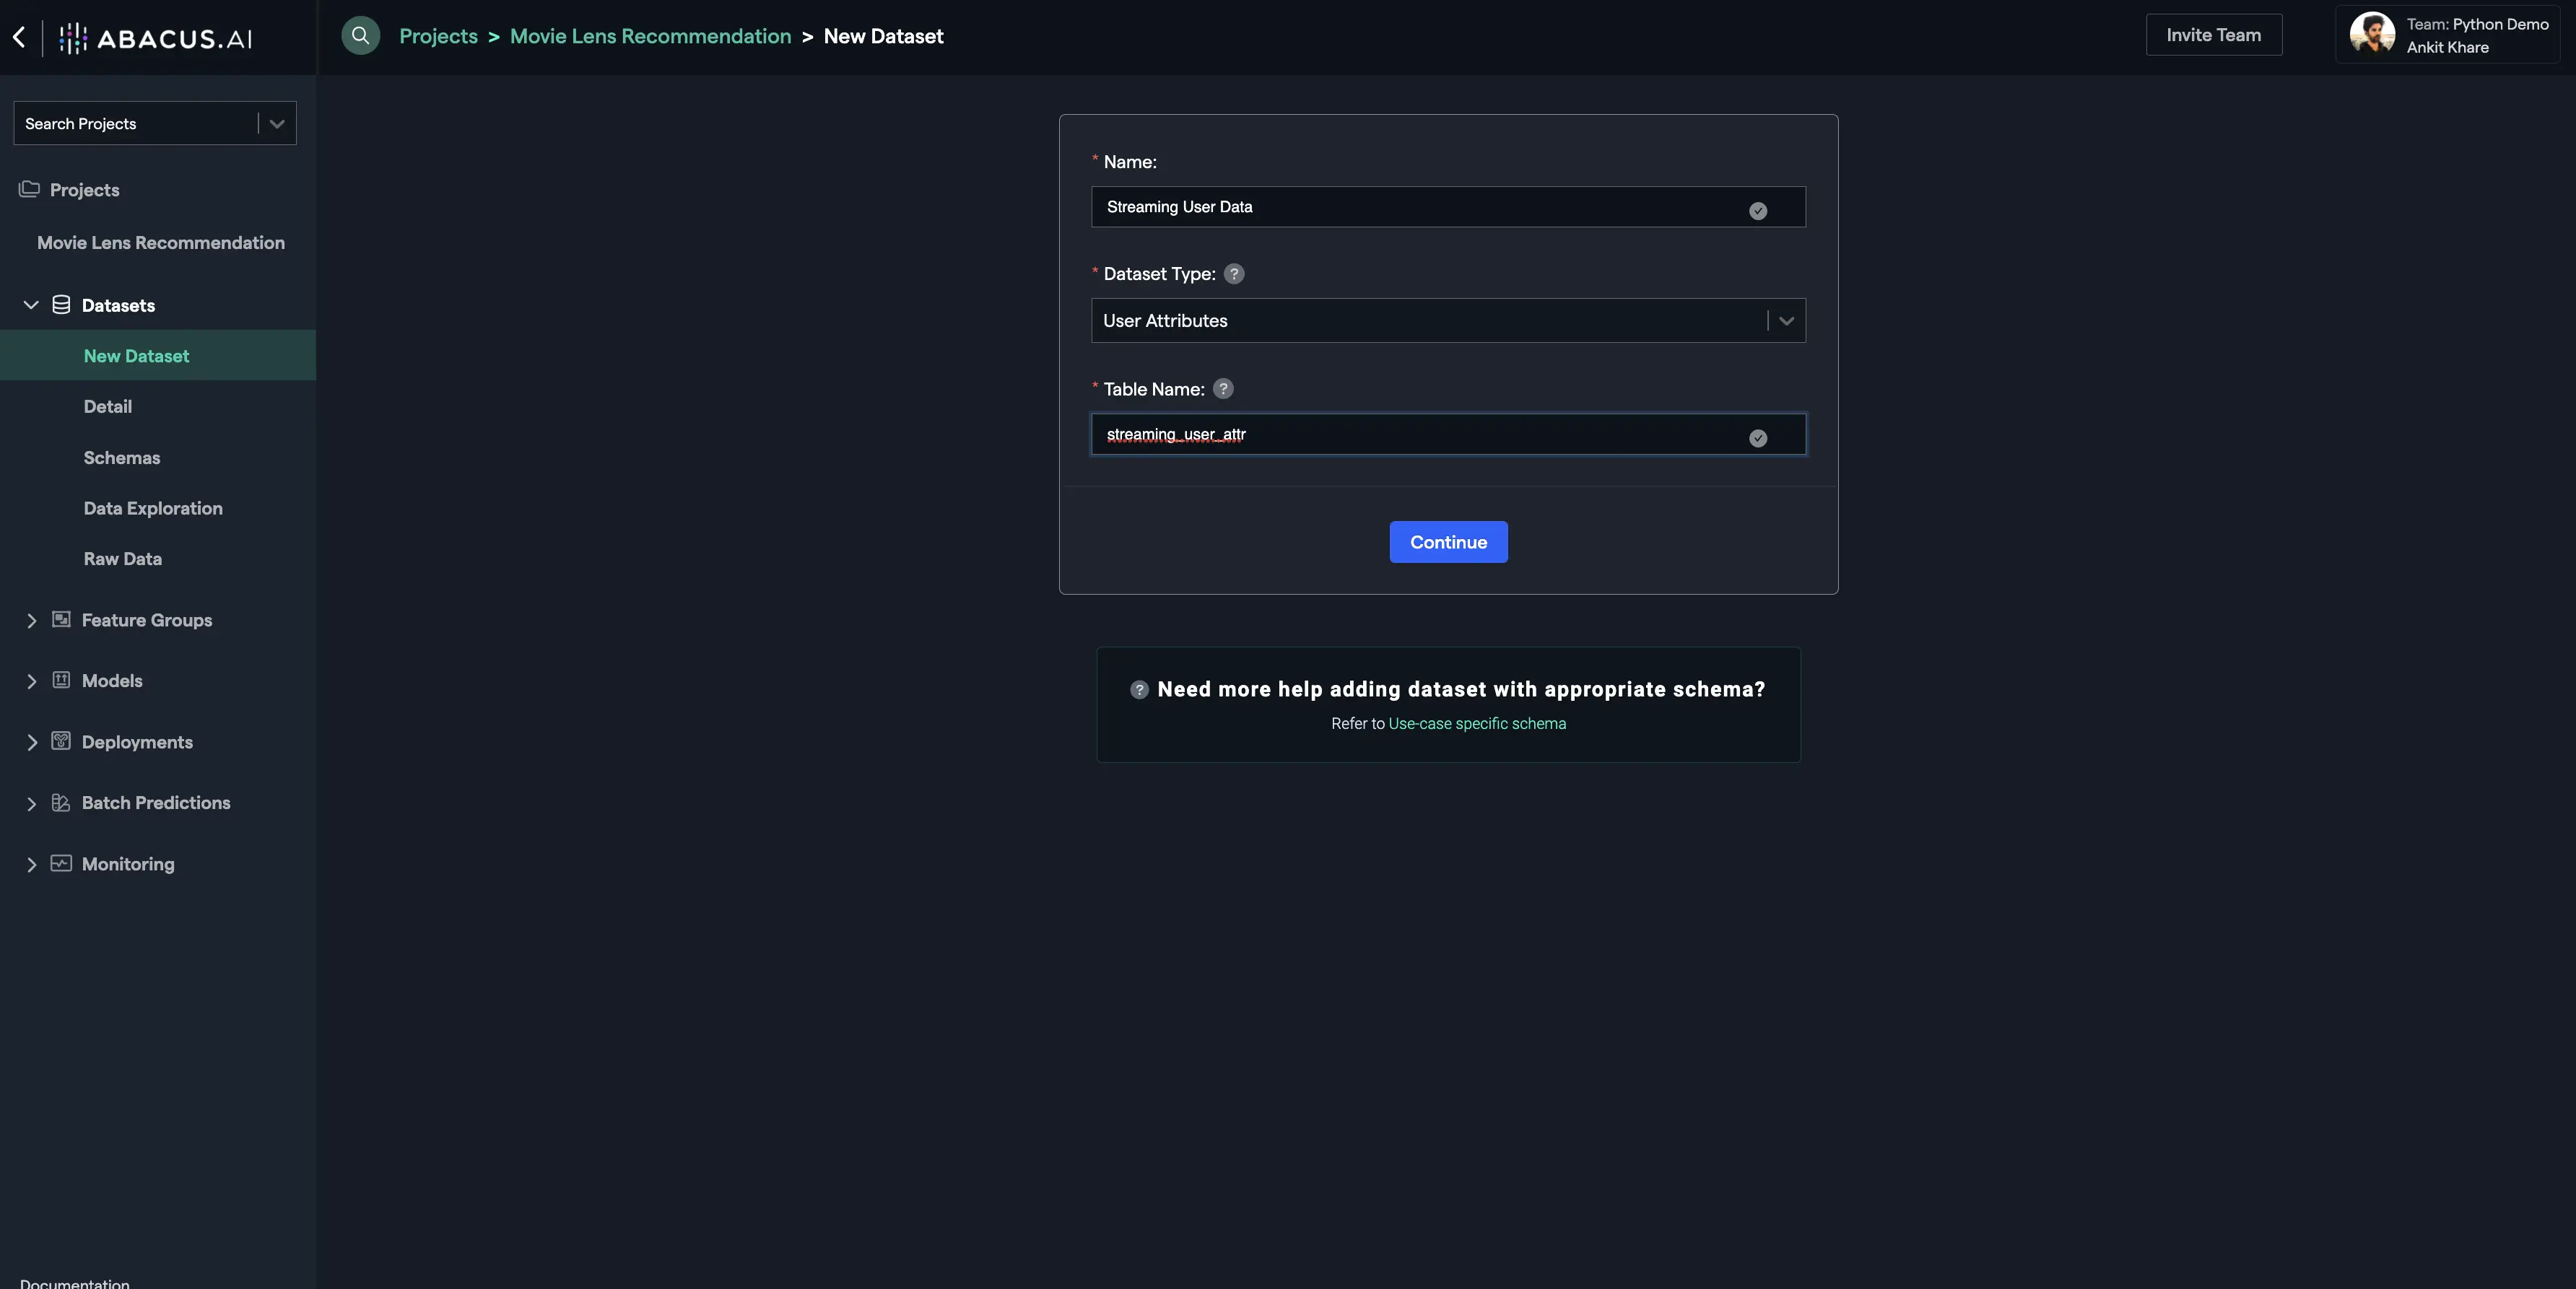Click the Feature Groups panel icon
The image size is (2576, 1289).
tap(61, 620)
